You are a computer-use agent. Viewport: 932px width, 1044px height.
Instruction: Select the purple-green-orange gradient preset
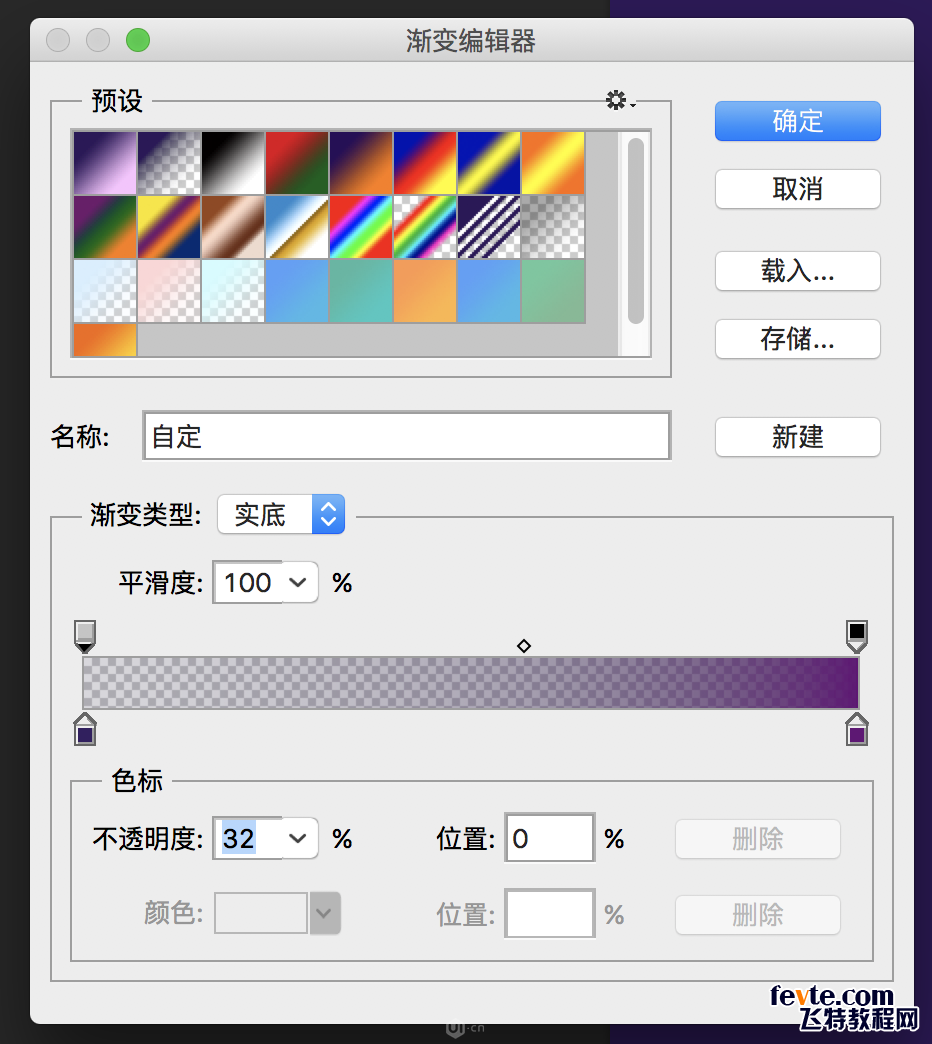105,227
